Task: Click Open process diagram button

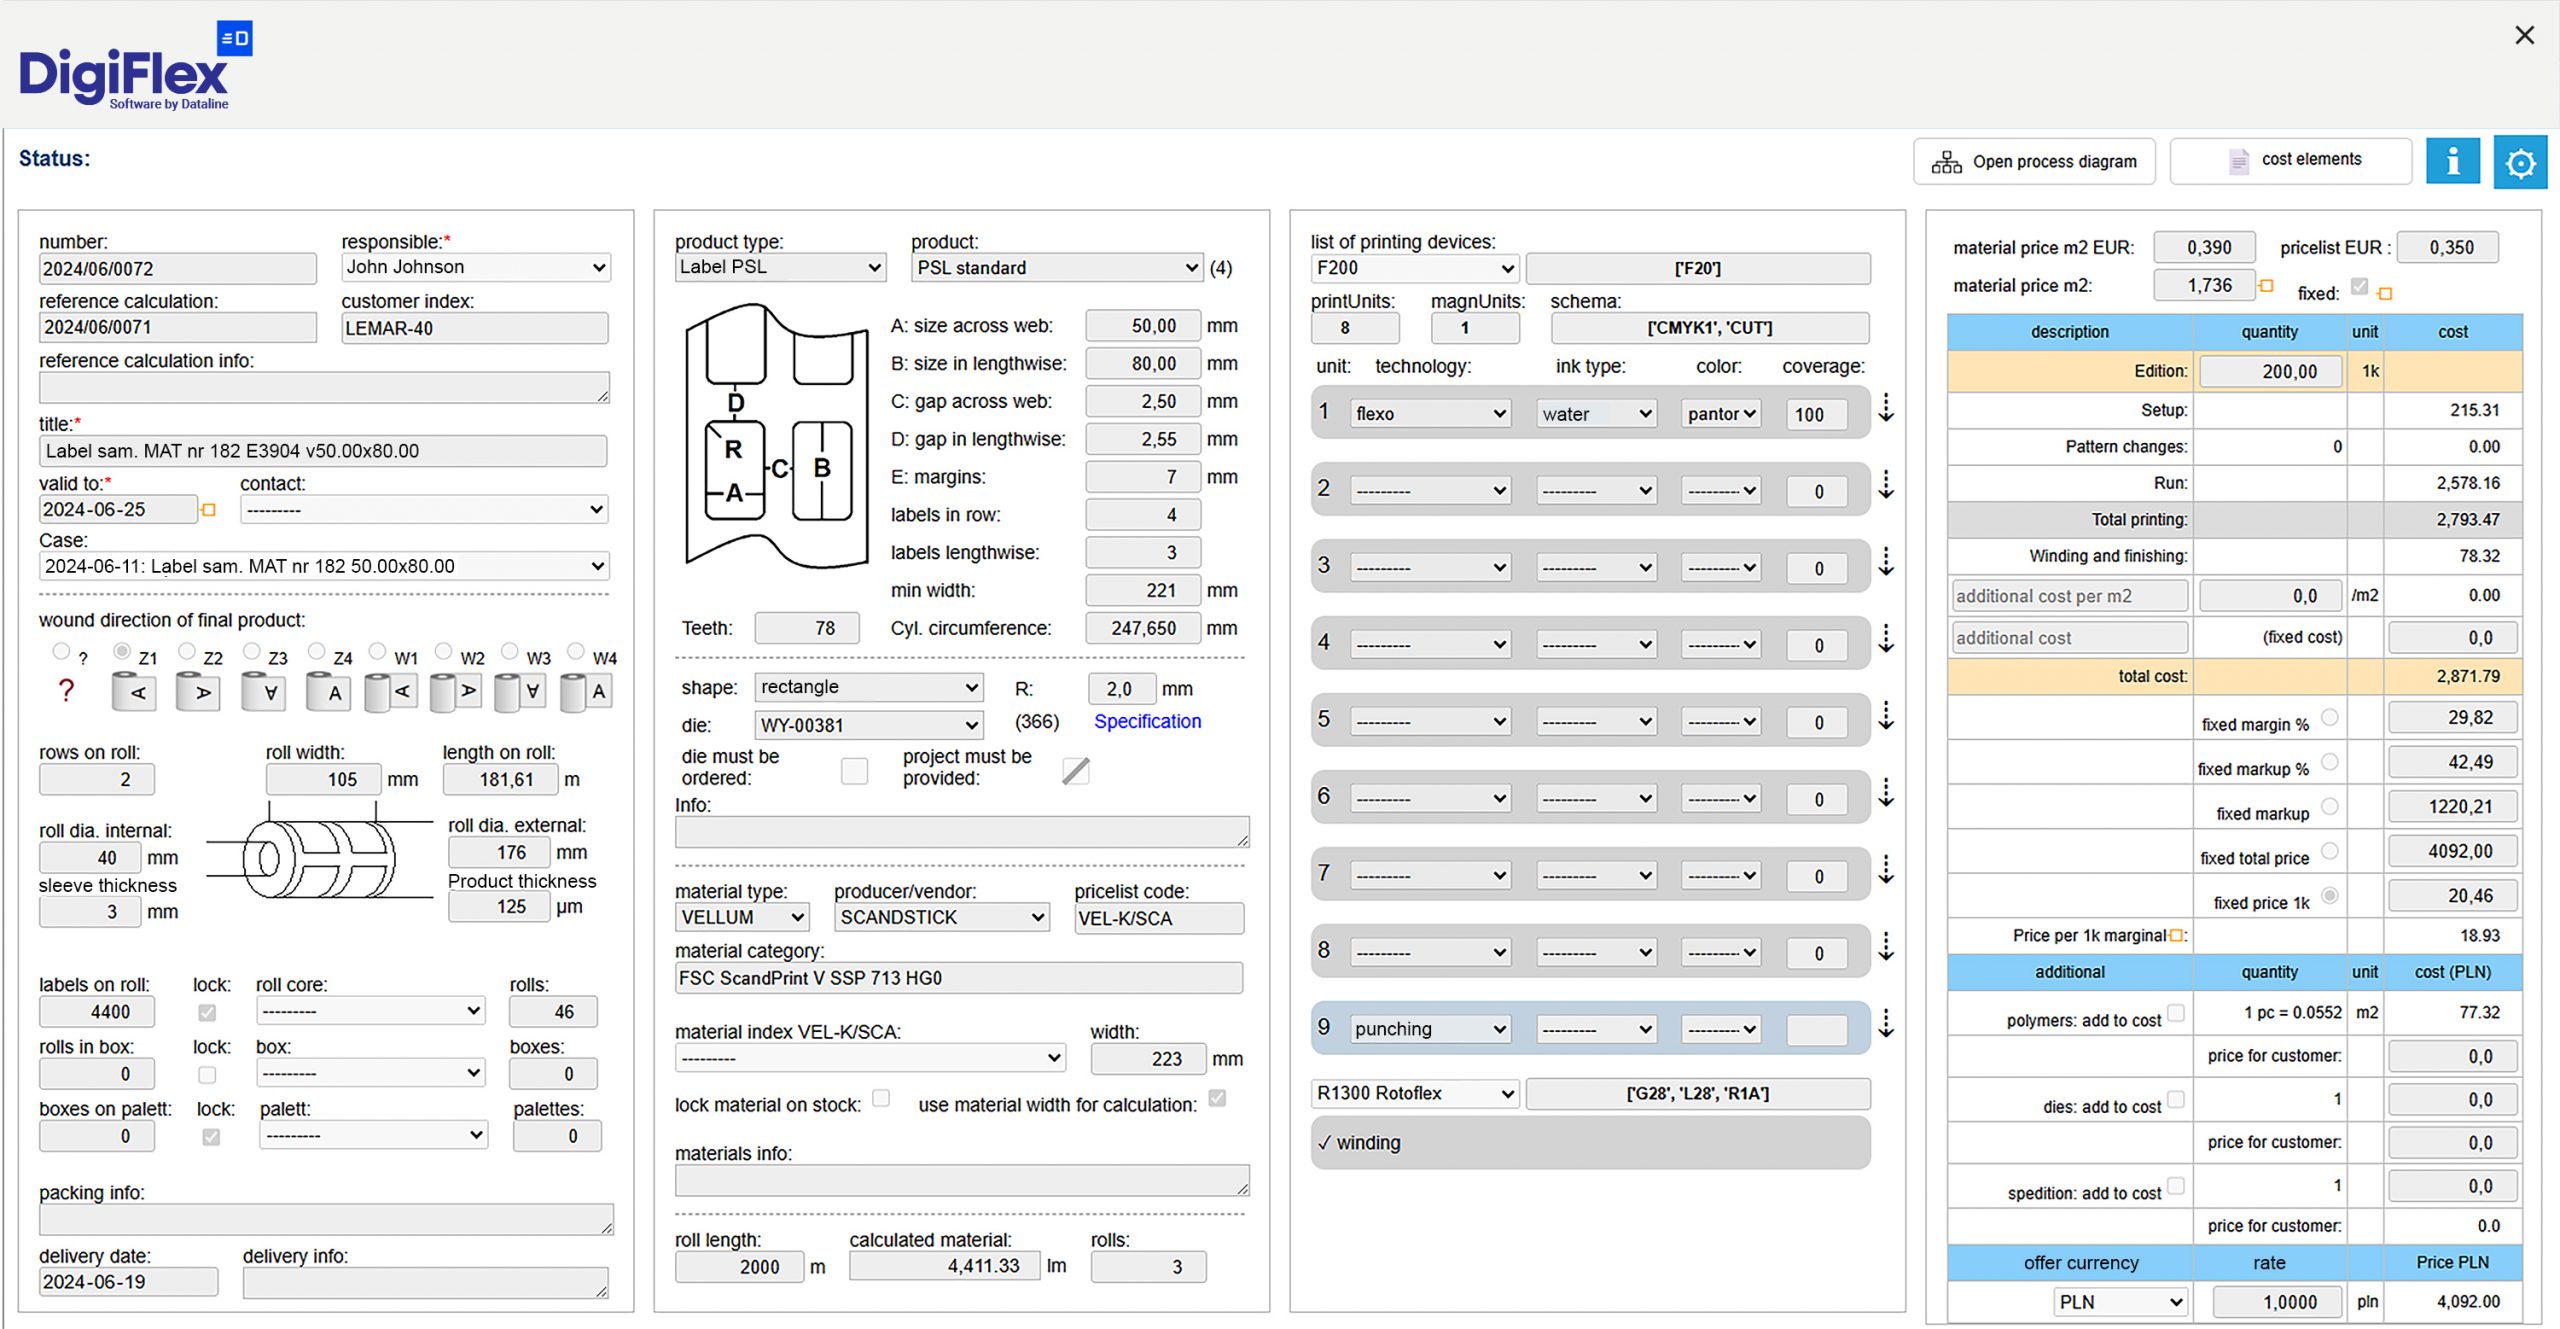Action: tap(2034, 161)
